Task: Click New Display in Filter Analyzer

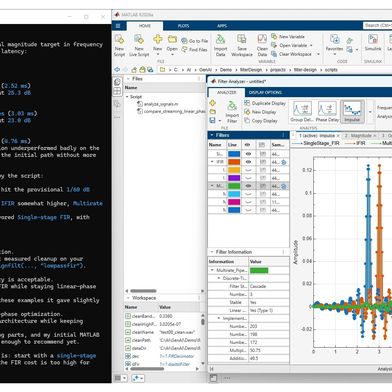Action: tap(260, 112)
